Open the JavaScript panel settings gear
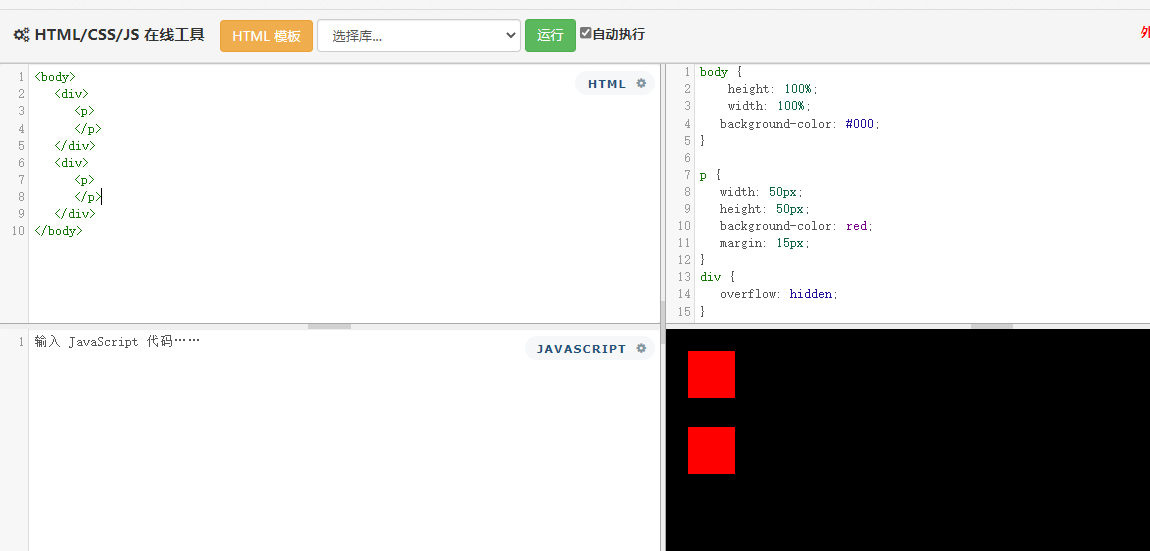The width and height of the screenshot is (1150, 551). click(x=641, y=349)
